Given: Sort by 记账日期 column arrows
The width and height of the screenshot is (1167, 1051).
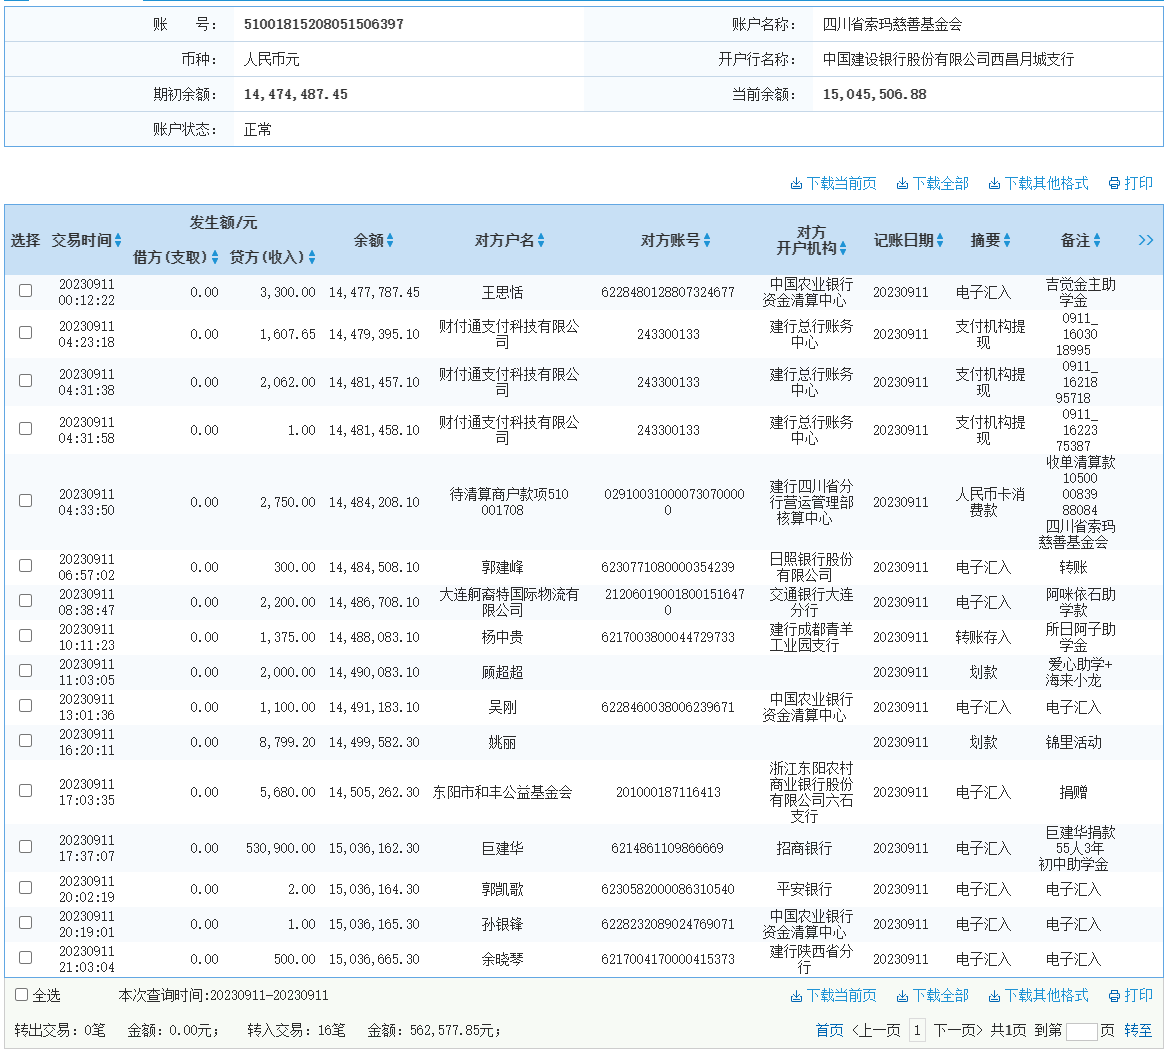Looking at the screenshot, I should tap(940, 240).
